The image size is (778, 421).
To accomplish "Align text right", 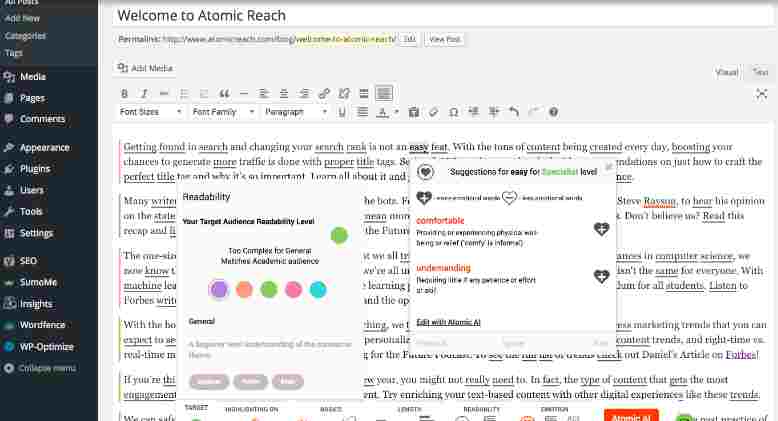I will coord(304,93).
